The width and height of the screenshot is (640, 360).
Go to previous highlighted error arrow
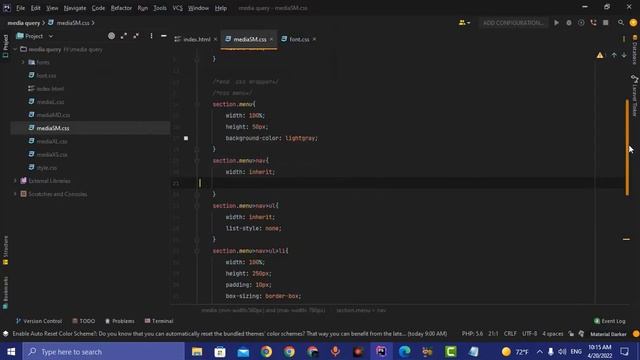614,55
